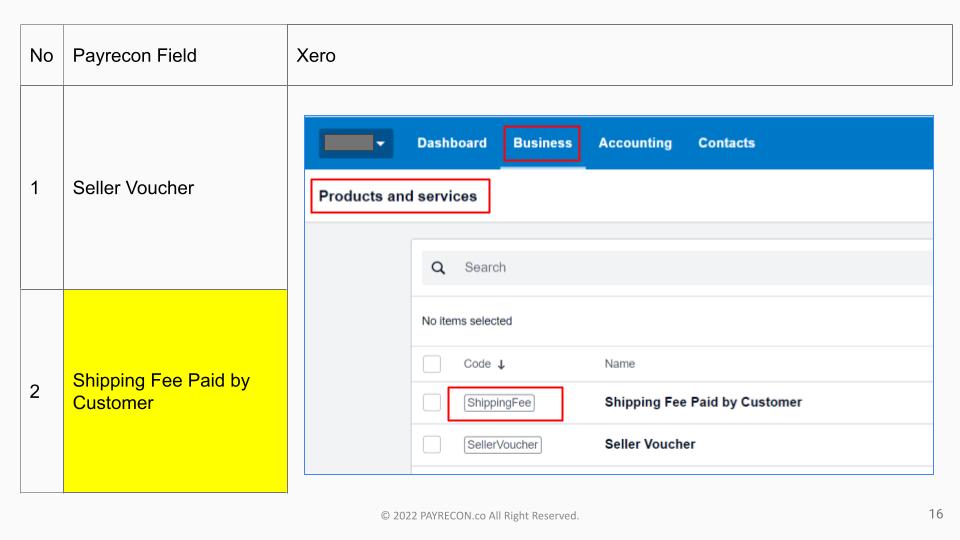This screenshot has height=540, width=960.
Task: Go to the Dashboard tab
Action: point(452,143)
